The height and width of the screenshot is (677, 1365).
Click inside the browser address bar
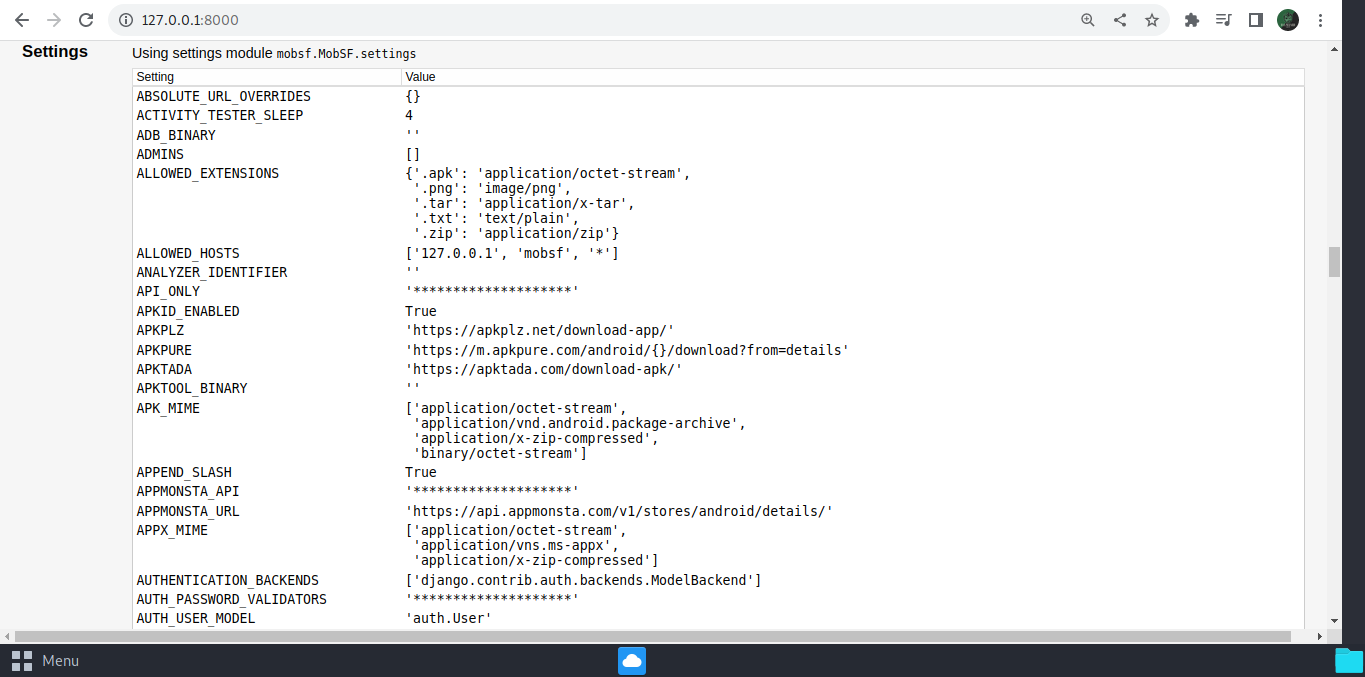[400, 19]
